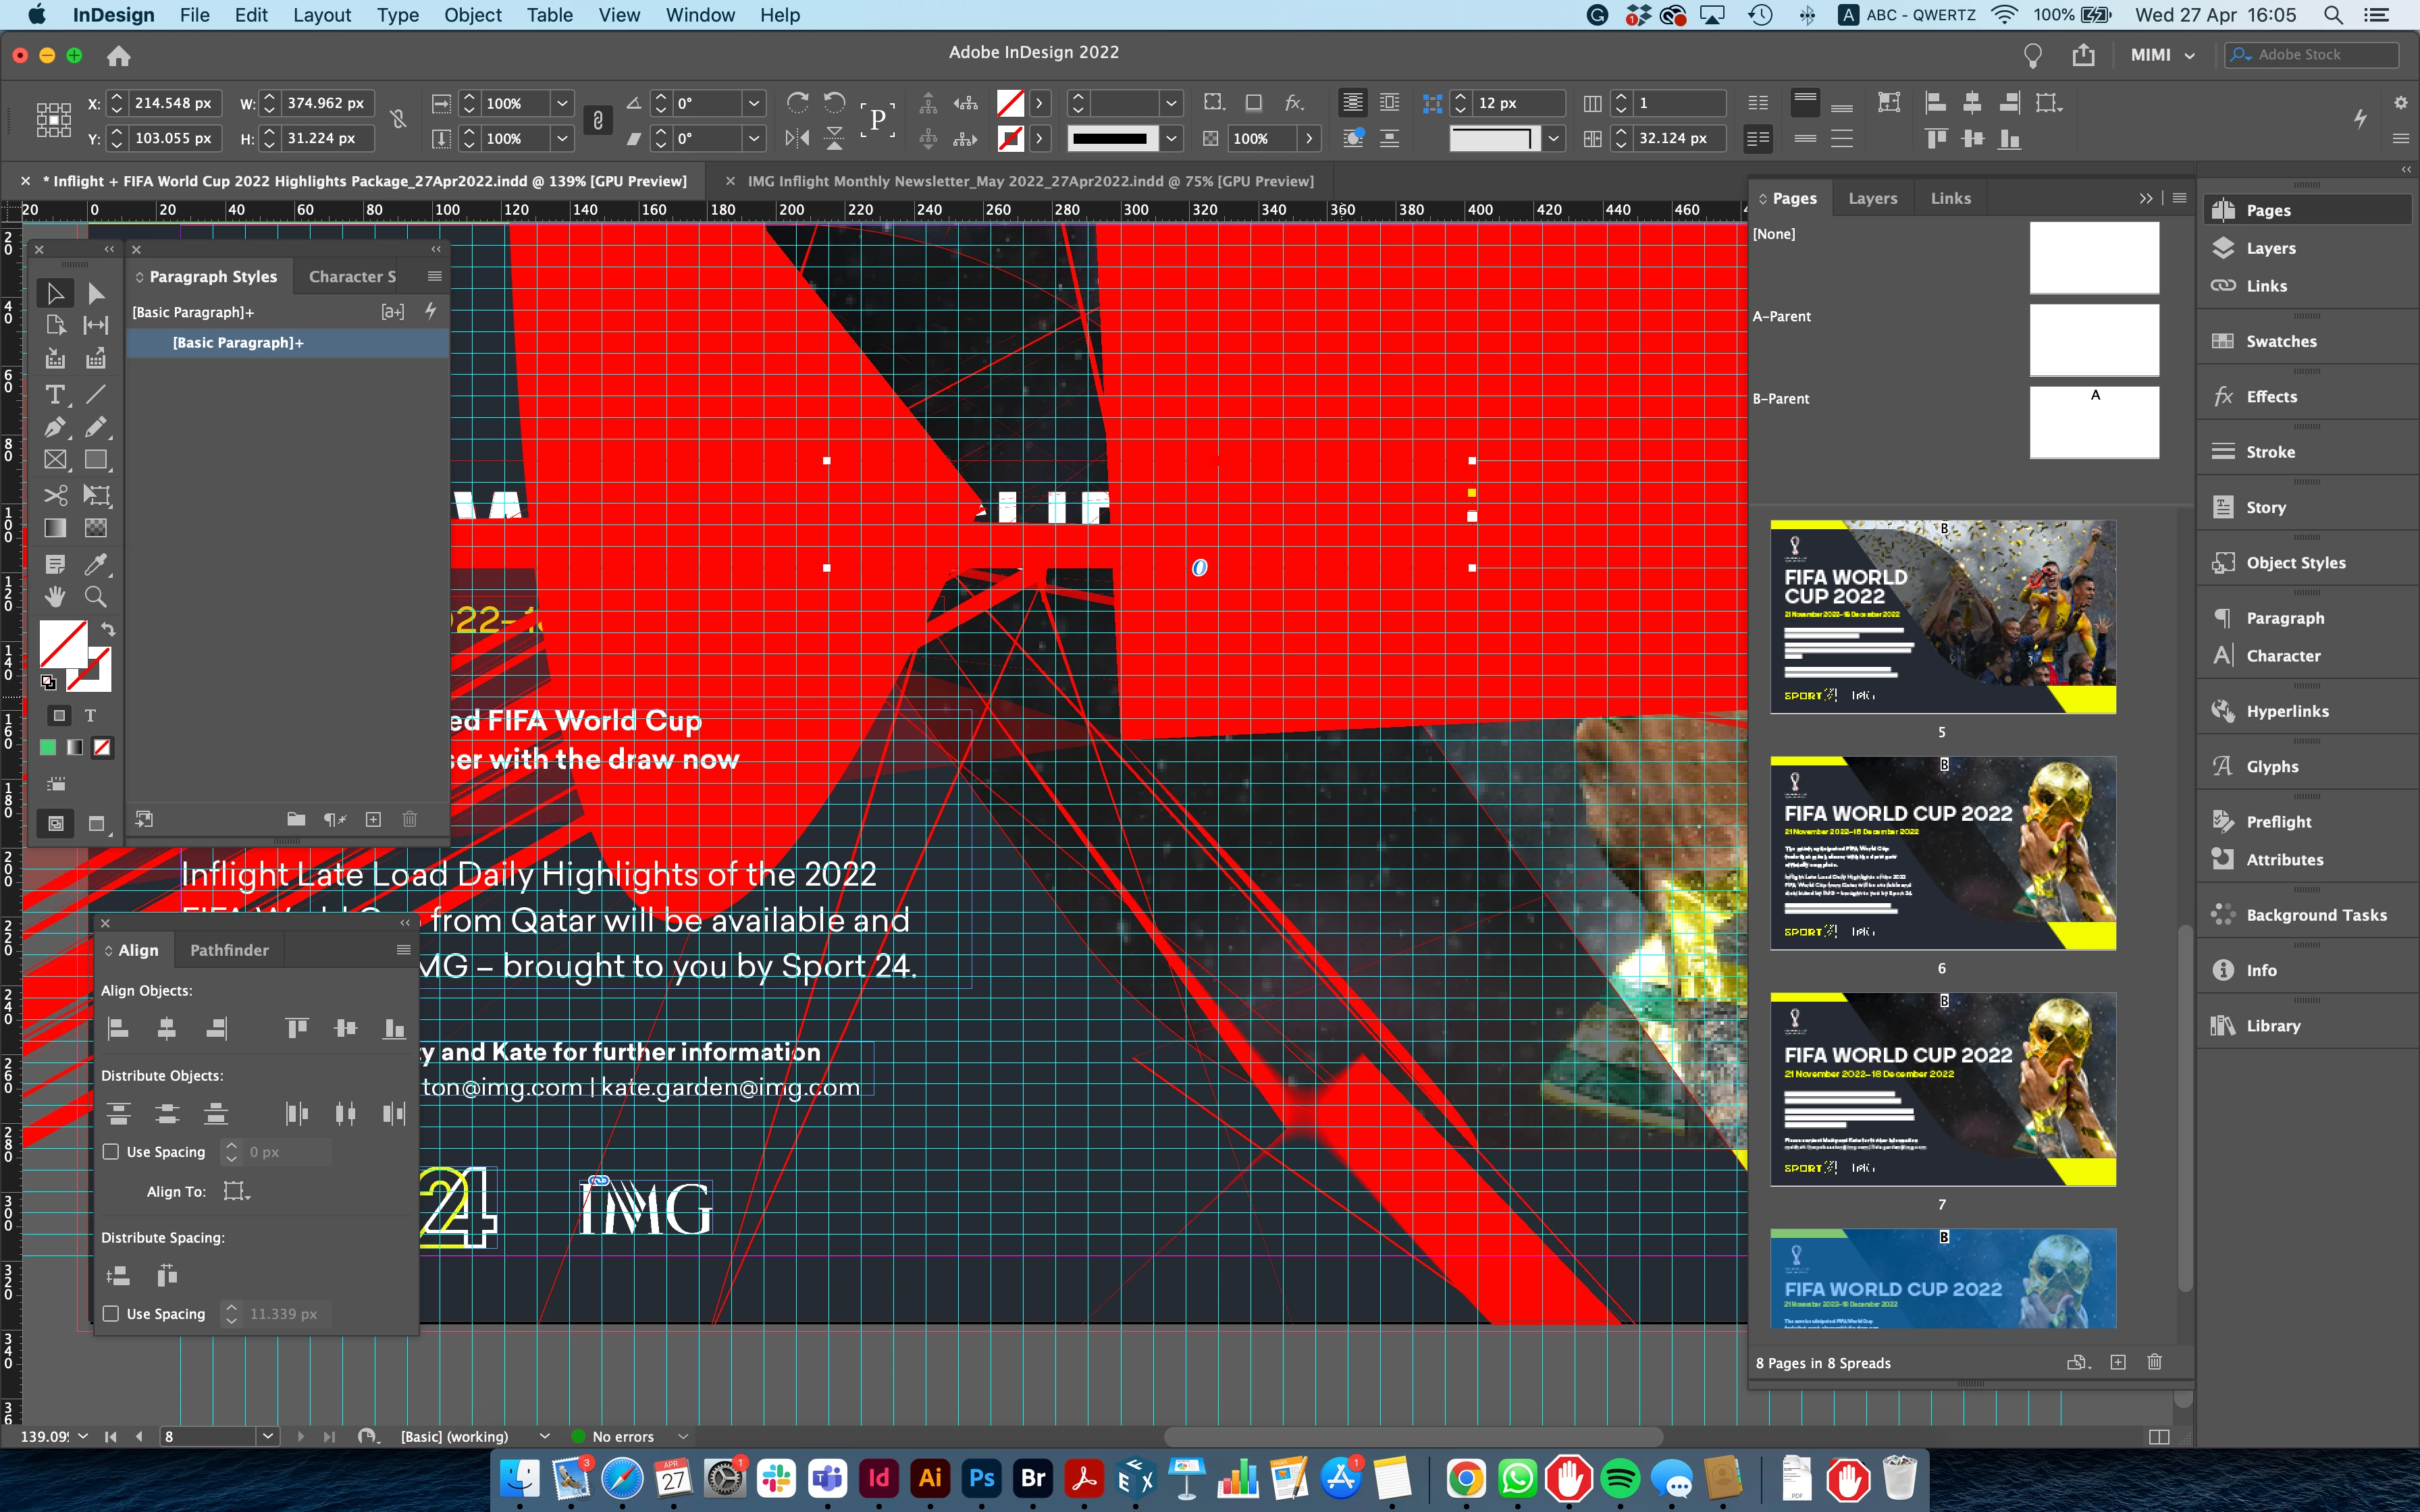The image size is (2420, 1512).
Task: Select the Type tool in toolbox
Action: pos(55,394)
